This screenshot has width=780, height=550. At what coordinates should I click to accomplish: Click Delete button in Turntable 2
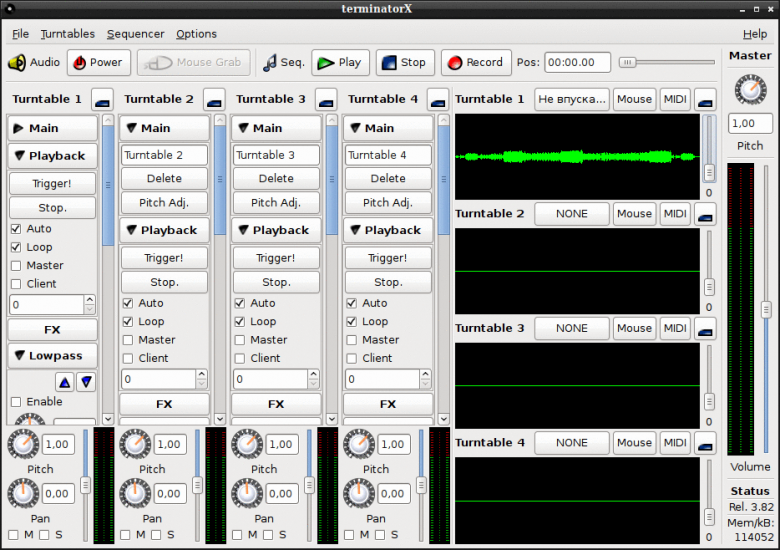[x=164, y=179]
